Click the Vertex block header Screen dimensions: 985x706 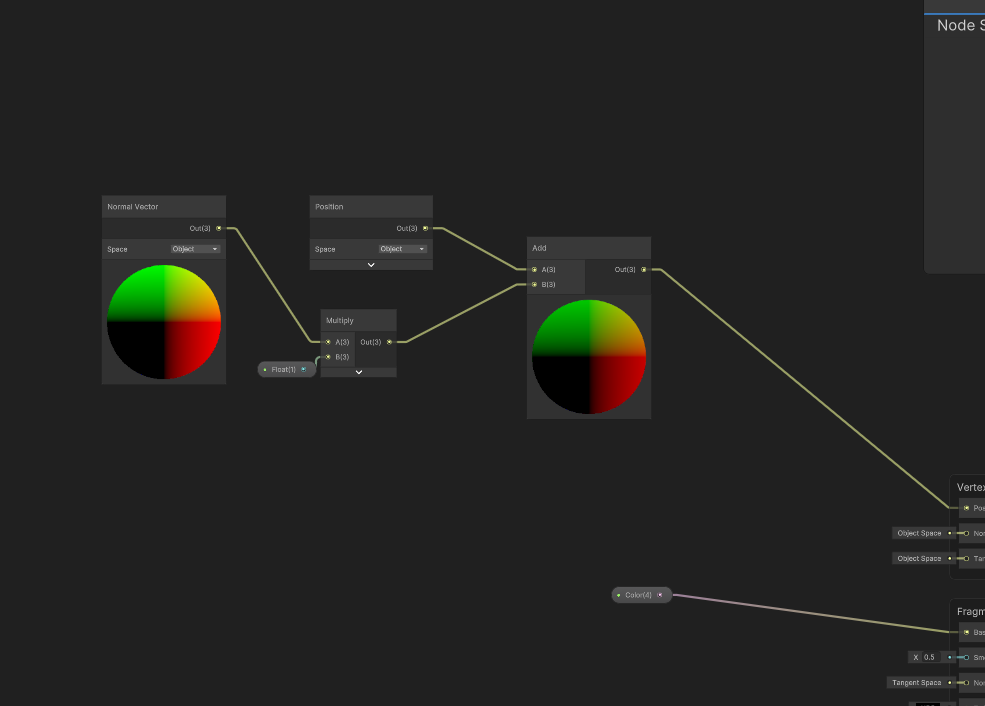pyautogui.click(x=971, y=487)
